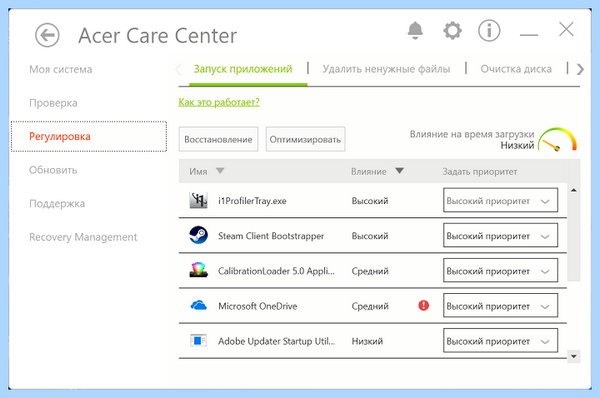Open priority dropdown for Microsoft OneDrive

(x=501, y=305)
